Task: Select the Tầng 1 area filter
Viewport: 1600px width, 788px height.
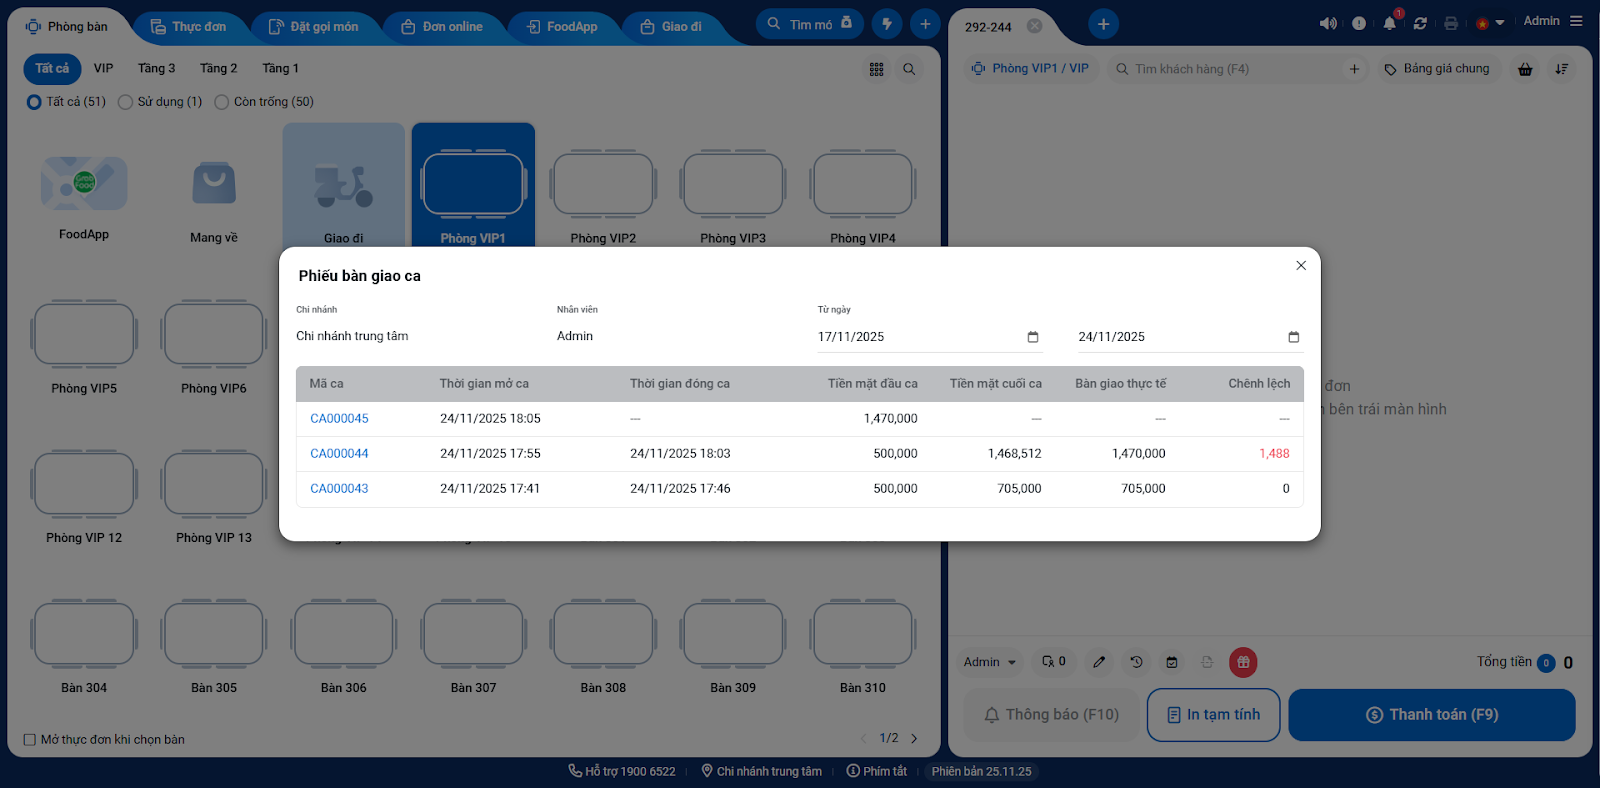Action: pyautogui.click(x=280, y=69)
